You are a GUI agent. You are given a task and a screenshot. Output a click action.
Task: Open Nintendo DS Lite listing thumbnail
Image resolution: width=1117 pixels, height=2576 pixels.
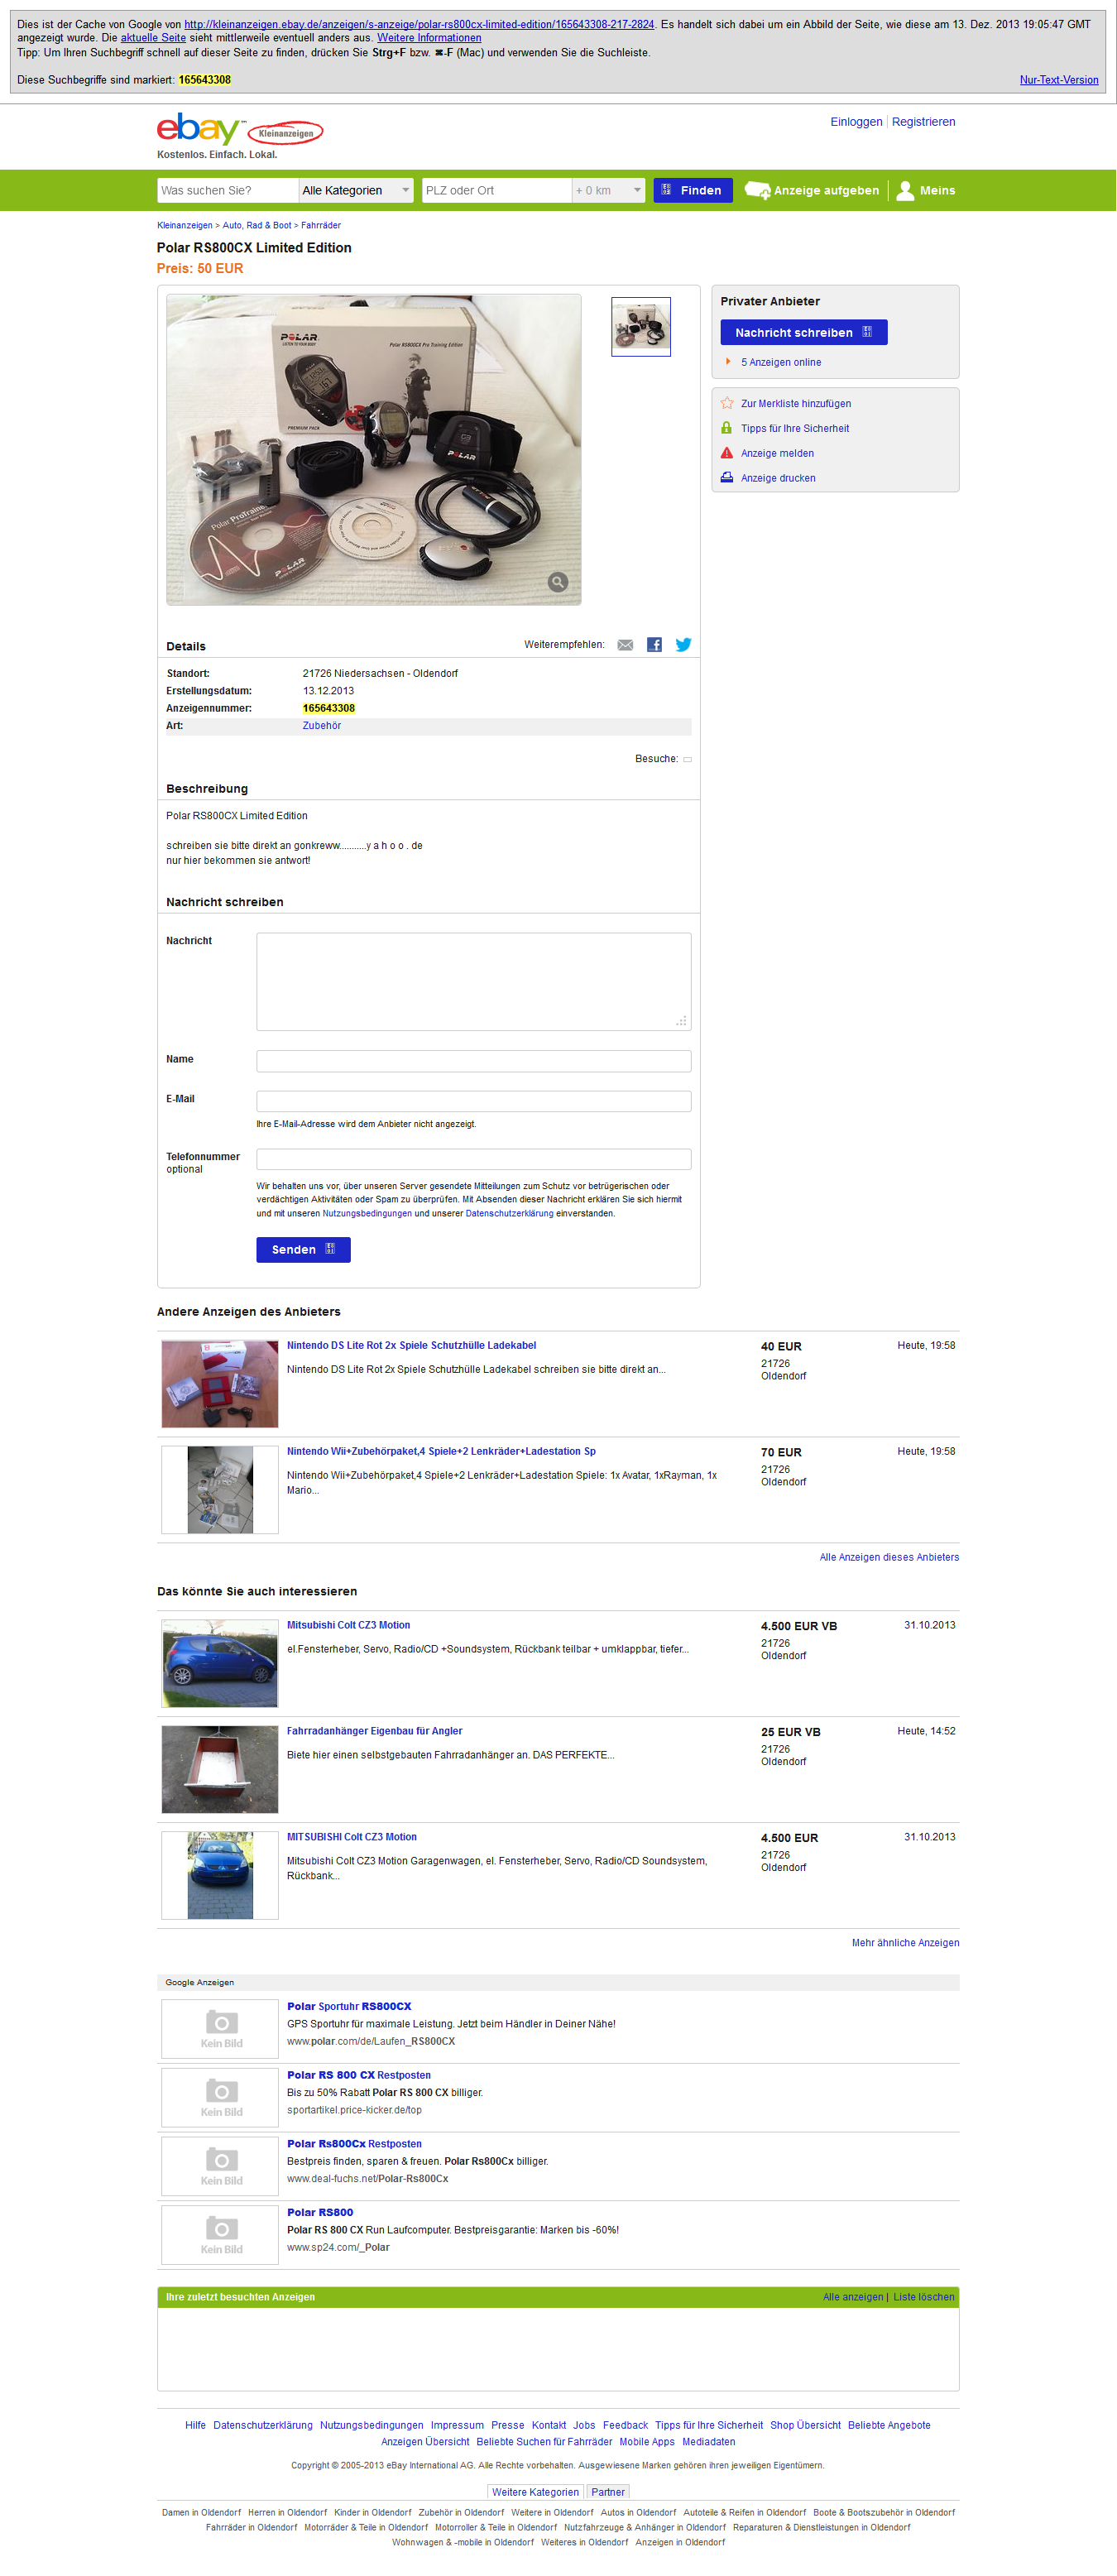coord(220,1384)
